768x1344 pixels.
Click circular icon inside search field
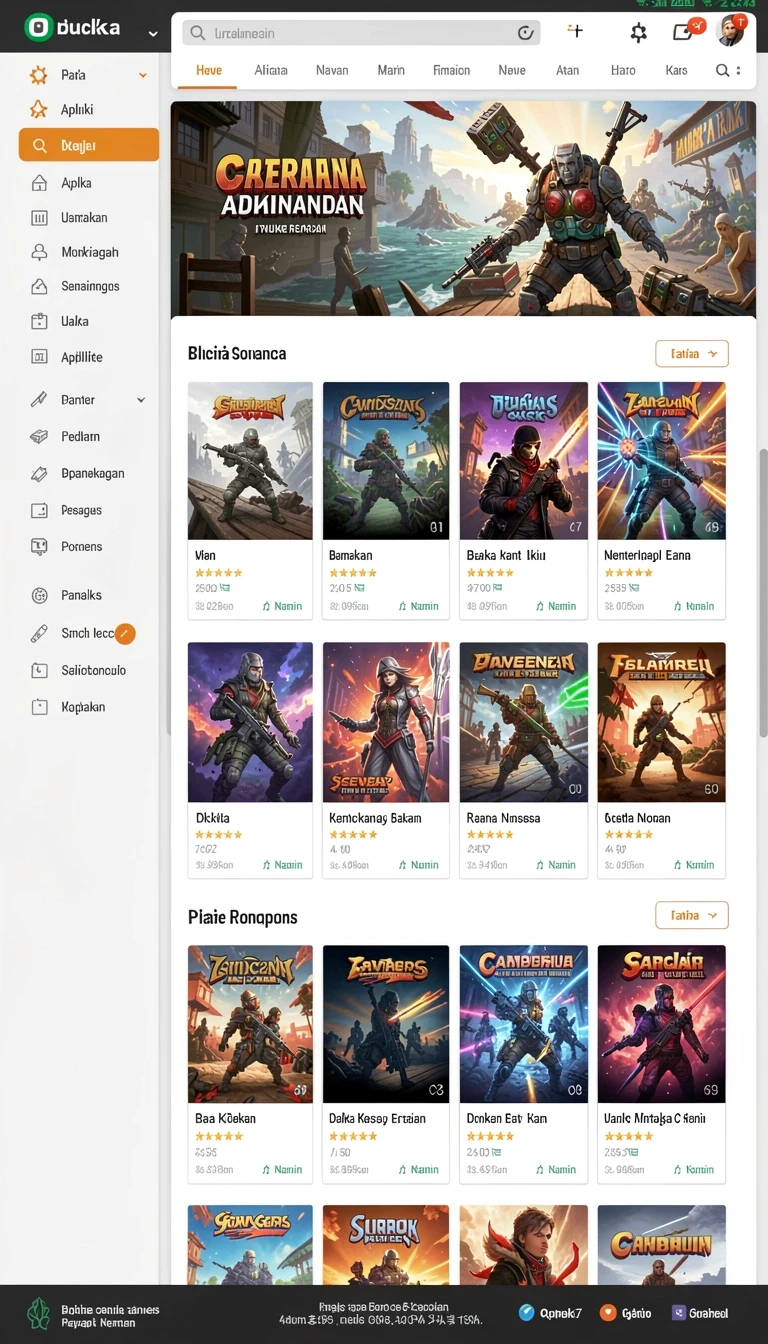coord(525,33)
